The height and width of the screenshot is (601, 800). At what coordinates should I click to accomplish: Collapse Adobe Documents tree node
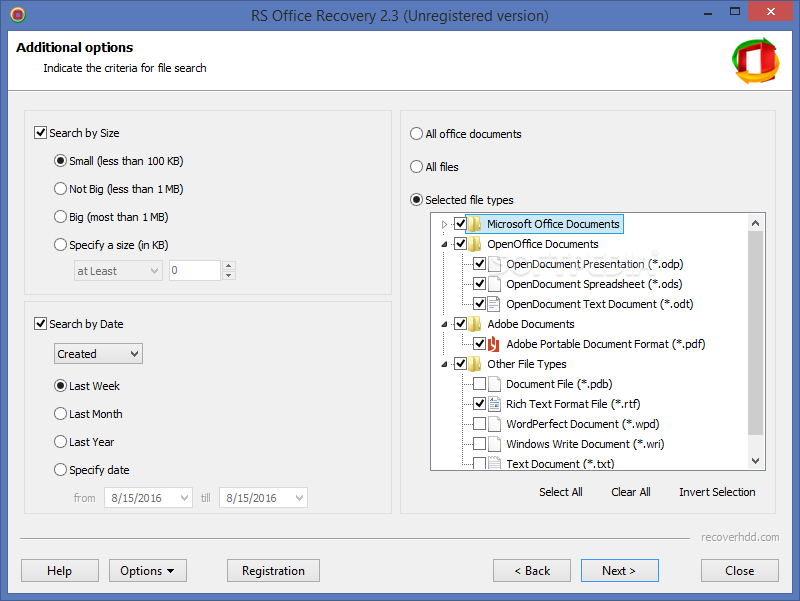tap(444, 324)
